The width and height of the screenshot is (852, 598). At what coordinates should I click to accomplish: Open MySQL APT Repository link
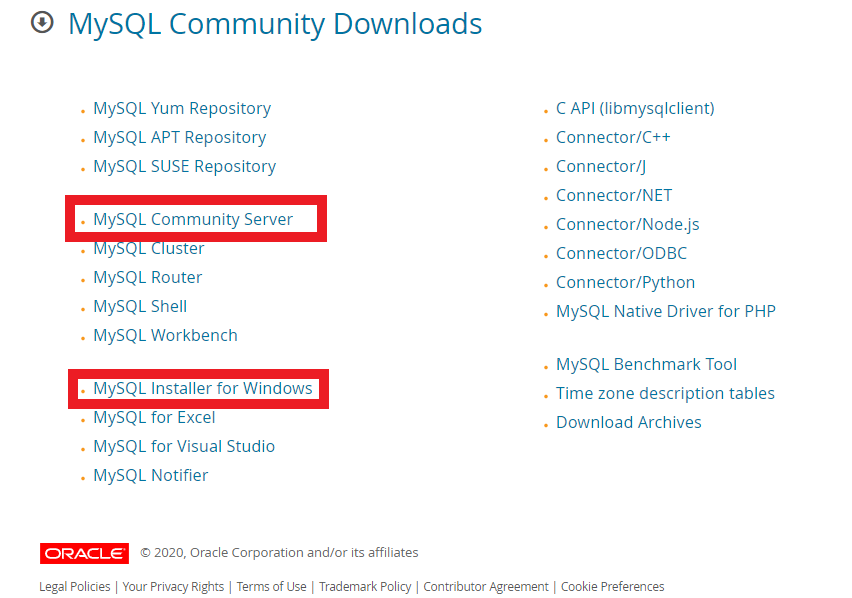(180, 137)
